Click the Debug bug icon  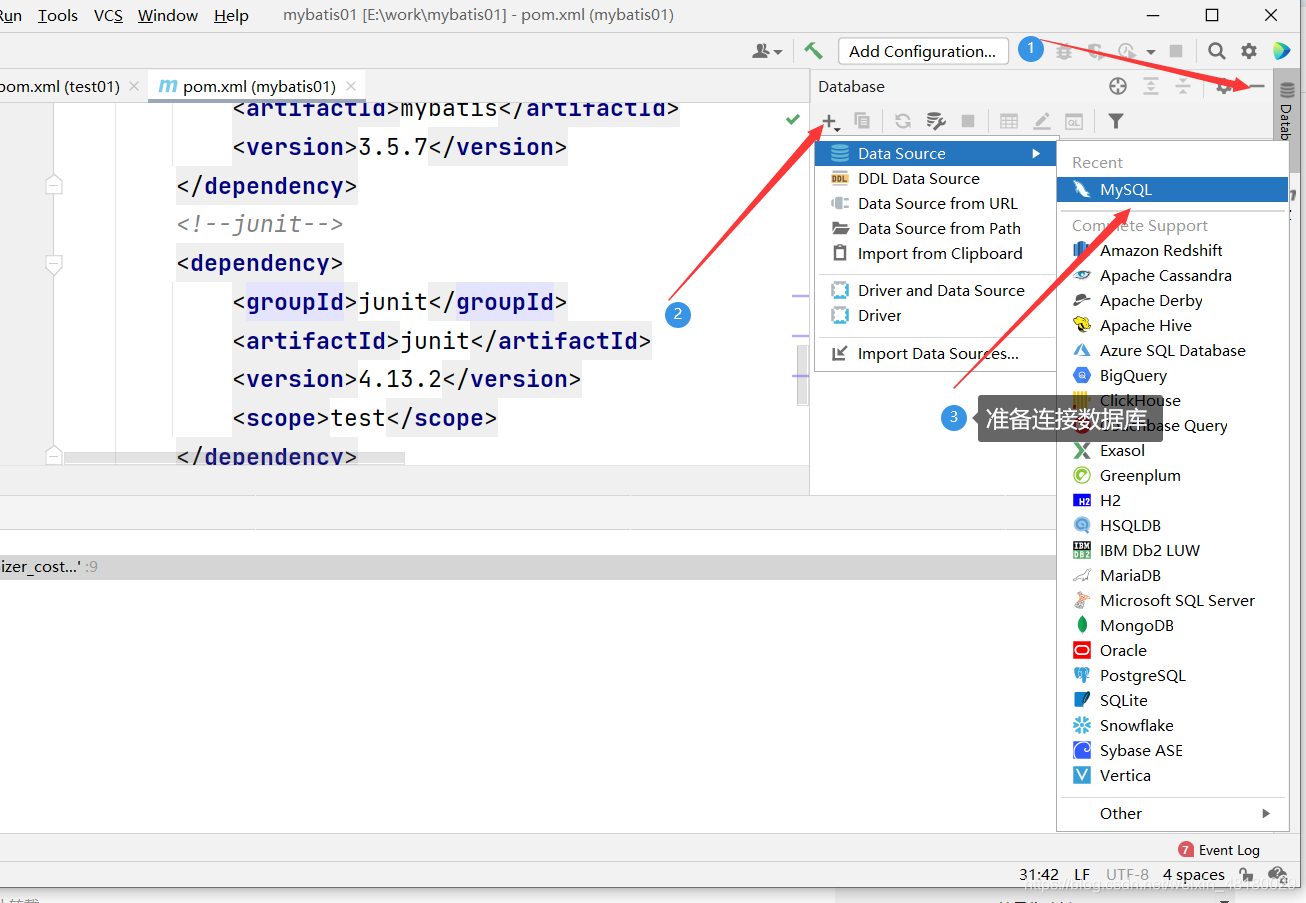1064,51
